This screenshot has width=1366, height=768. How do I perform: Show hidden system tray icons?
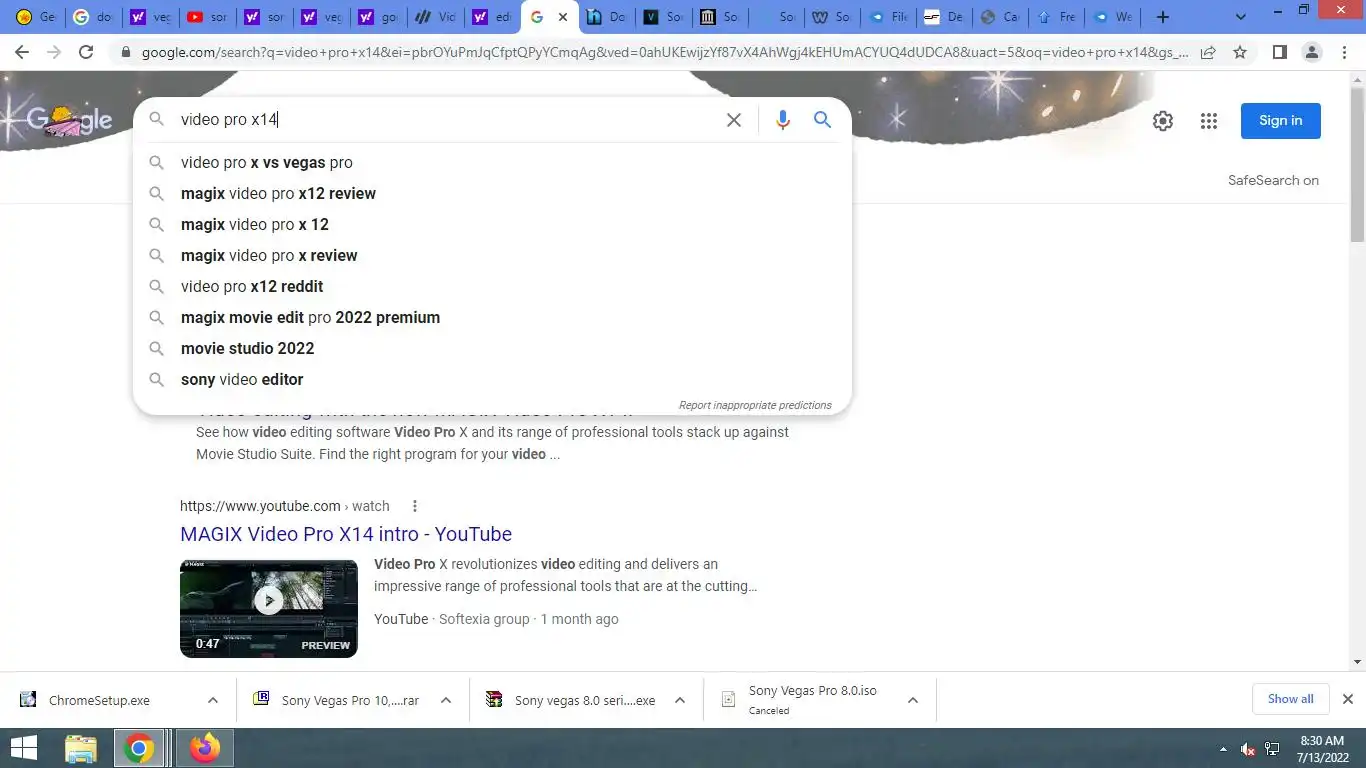point(1222,749)
